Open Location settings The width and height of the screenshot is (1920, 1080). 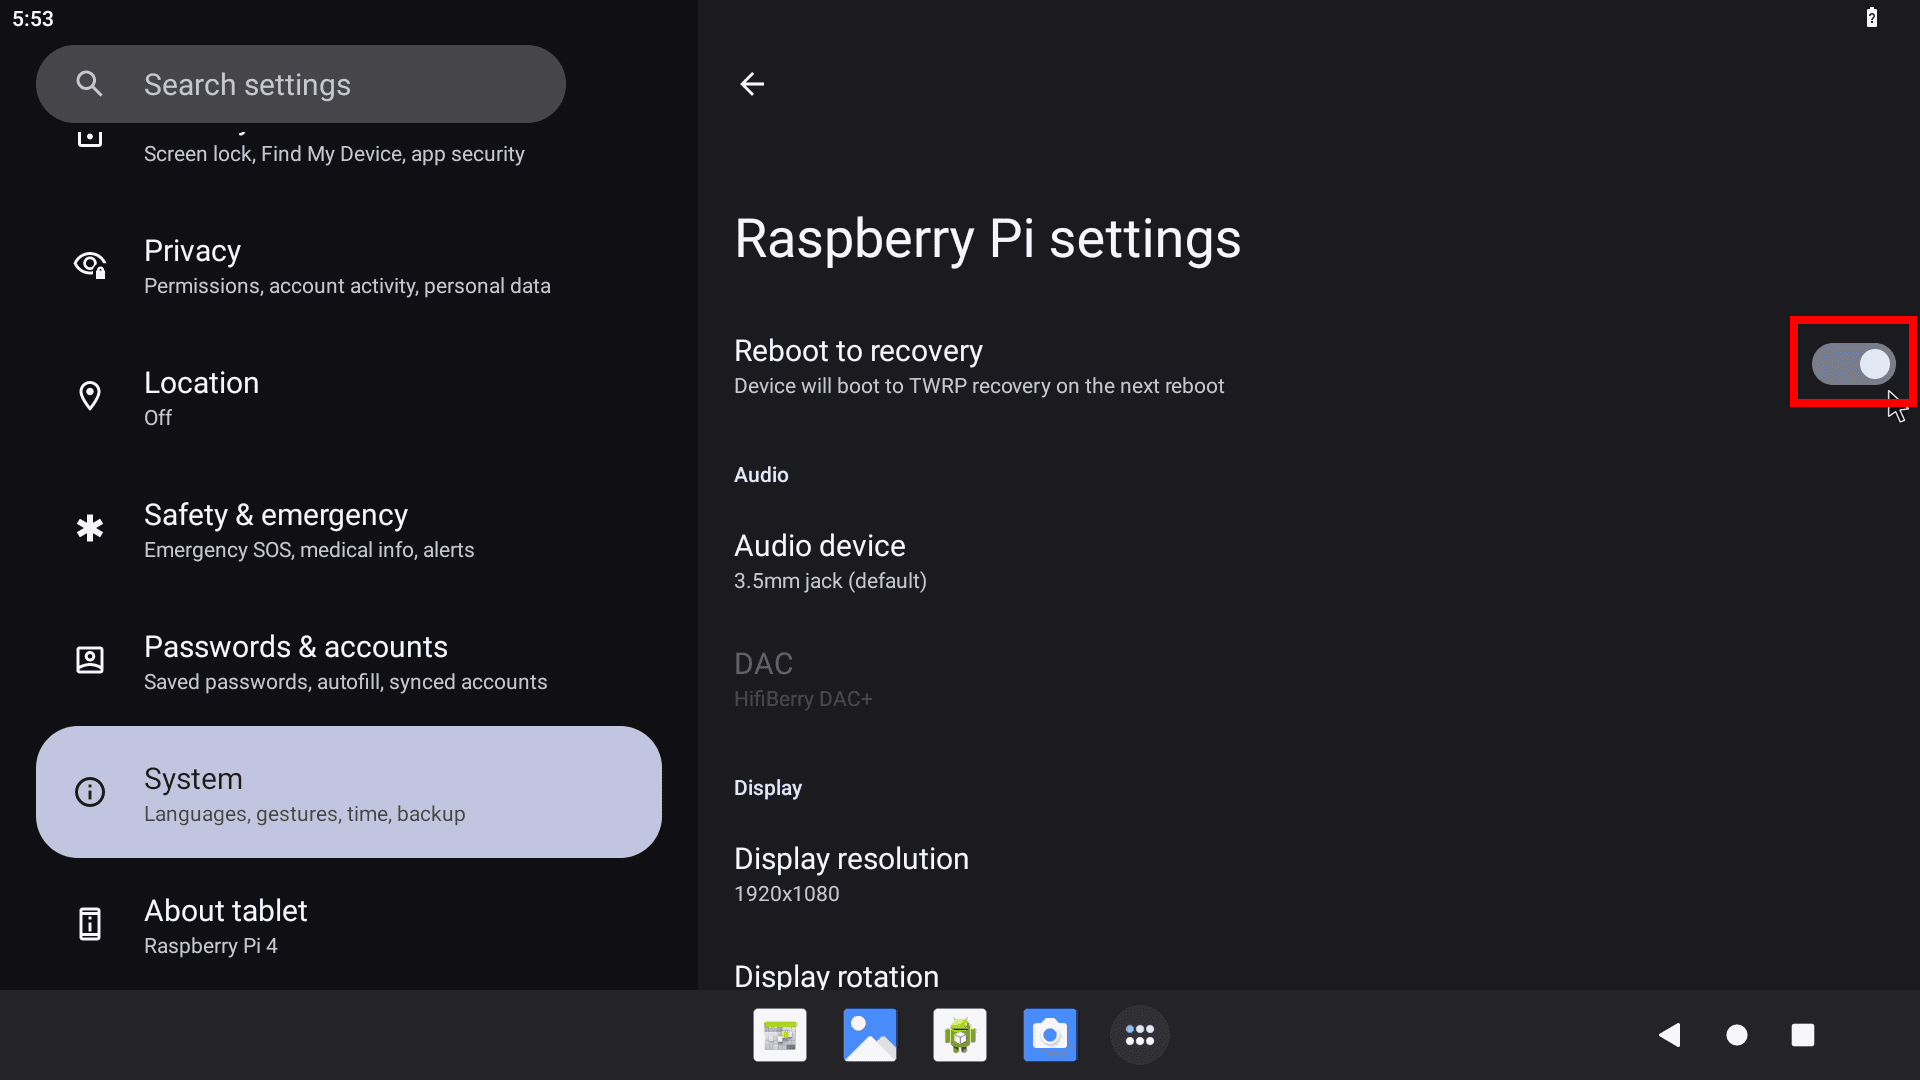click(349, 398)
